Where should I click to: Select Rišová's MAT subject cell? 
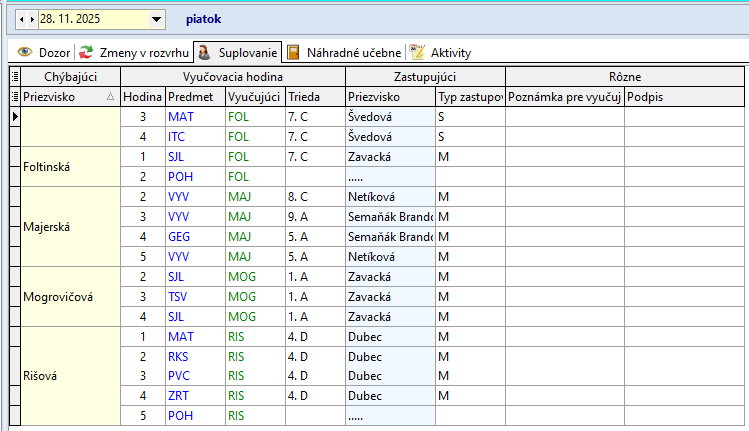click(194, 337)
